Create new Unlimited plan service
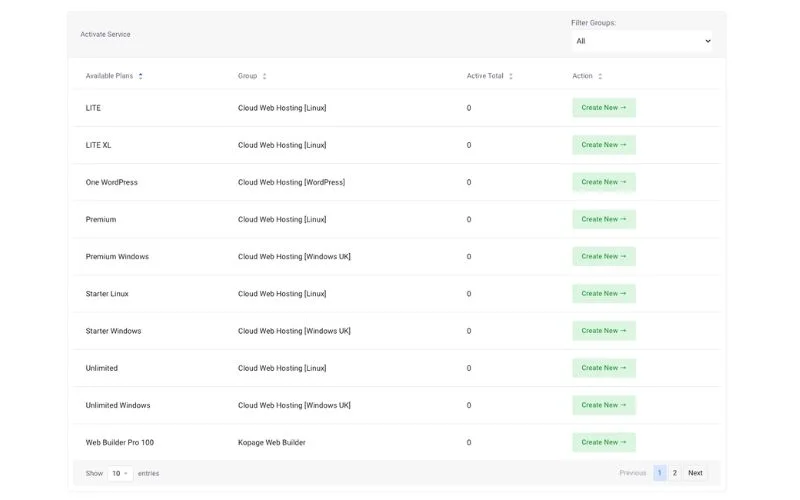 coord(604,368)
